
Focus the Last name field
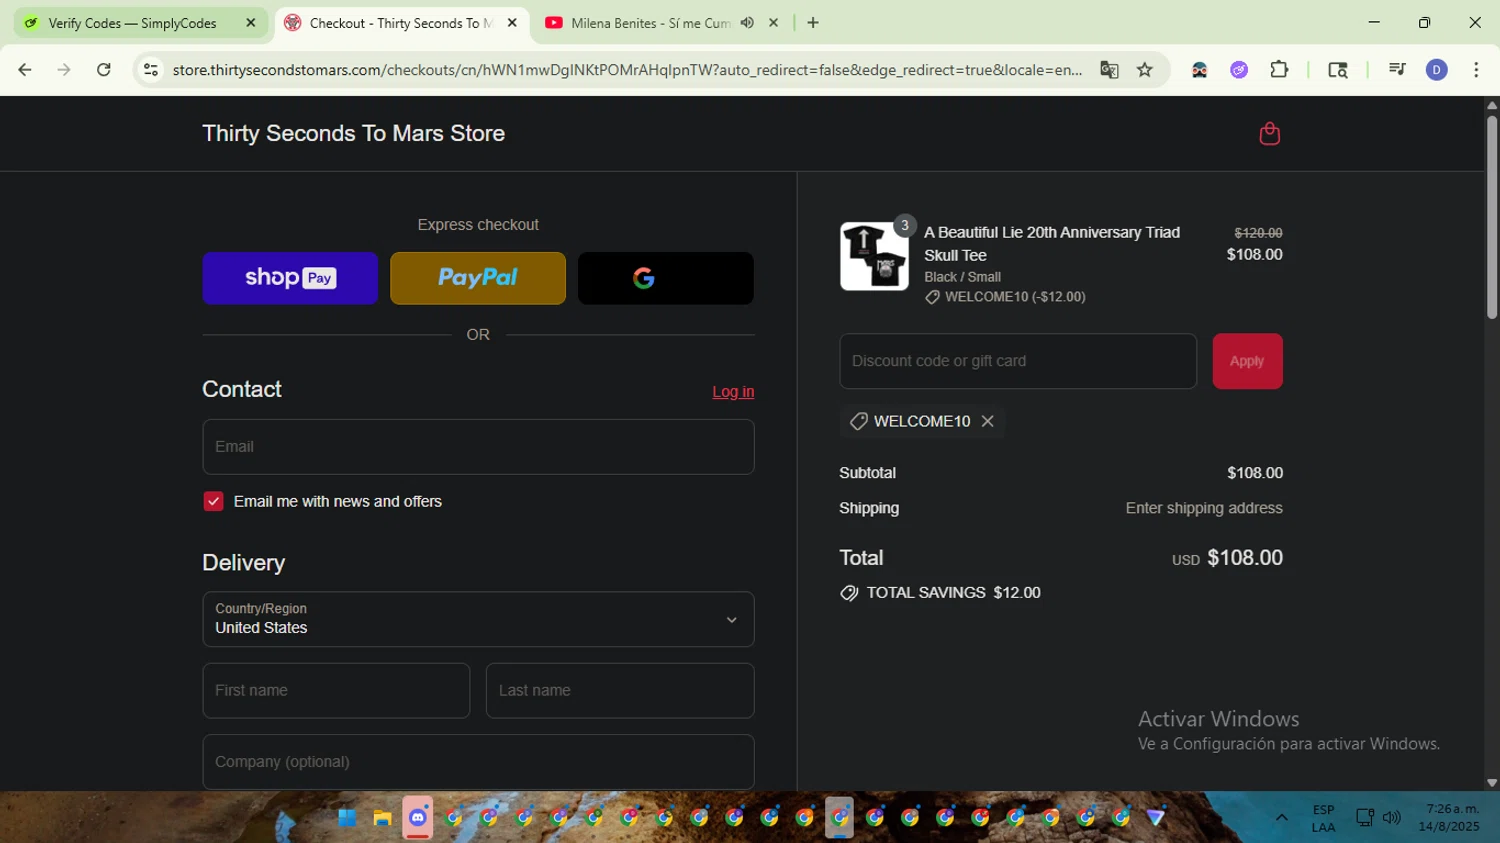620,690
